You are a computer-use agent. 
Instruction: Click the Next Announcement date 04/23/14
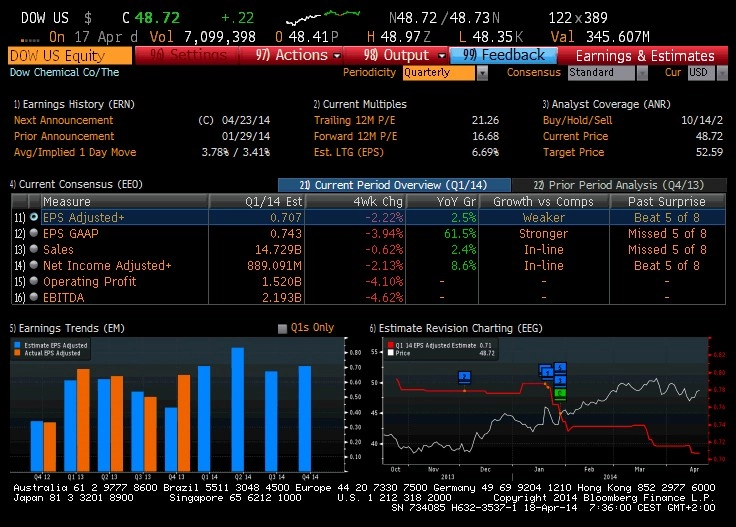point(246,120)
